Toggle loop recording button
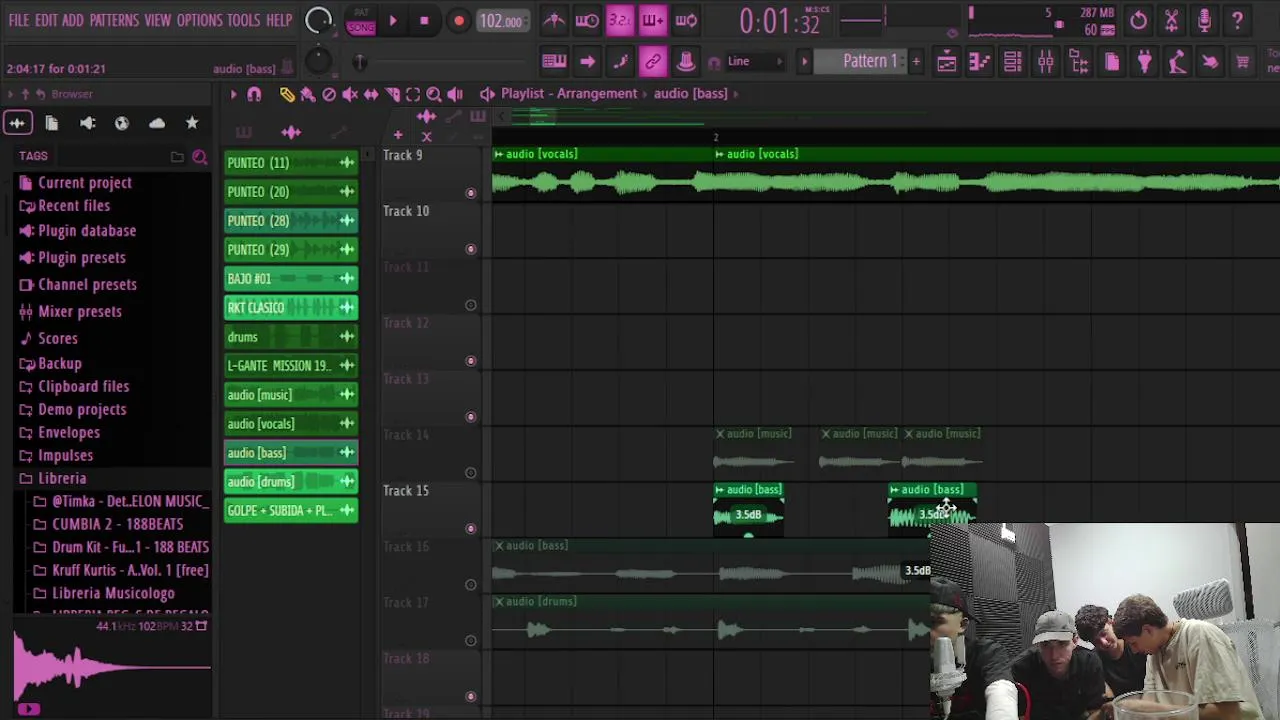Viewport: 1280px width, 720px height. pos(686,20)
